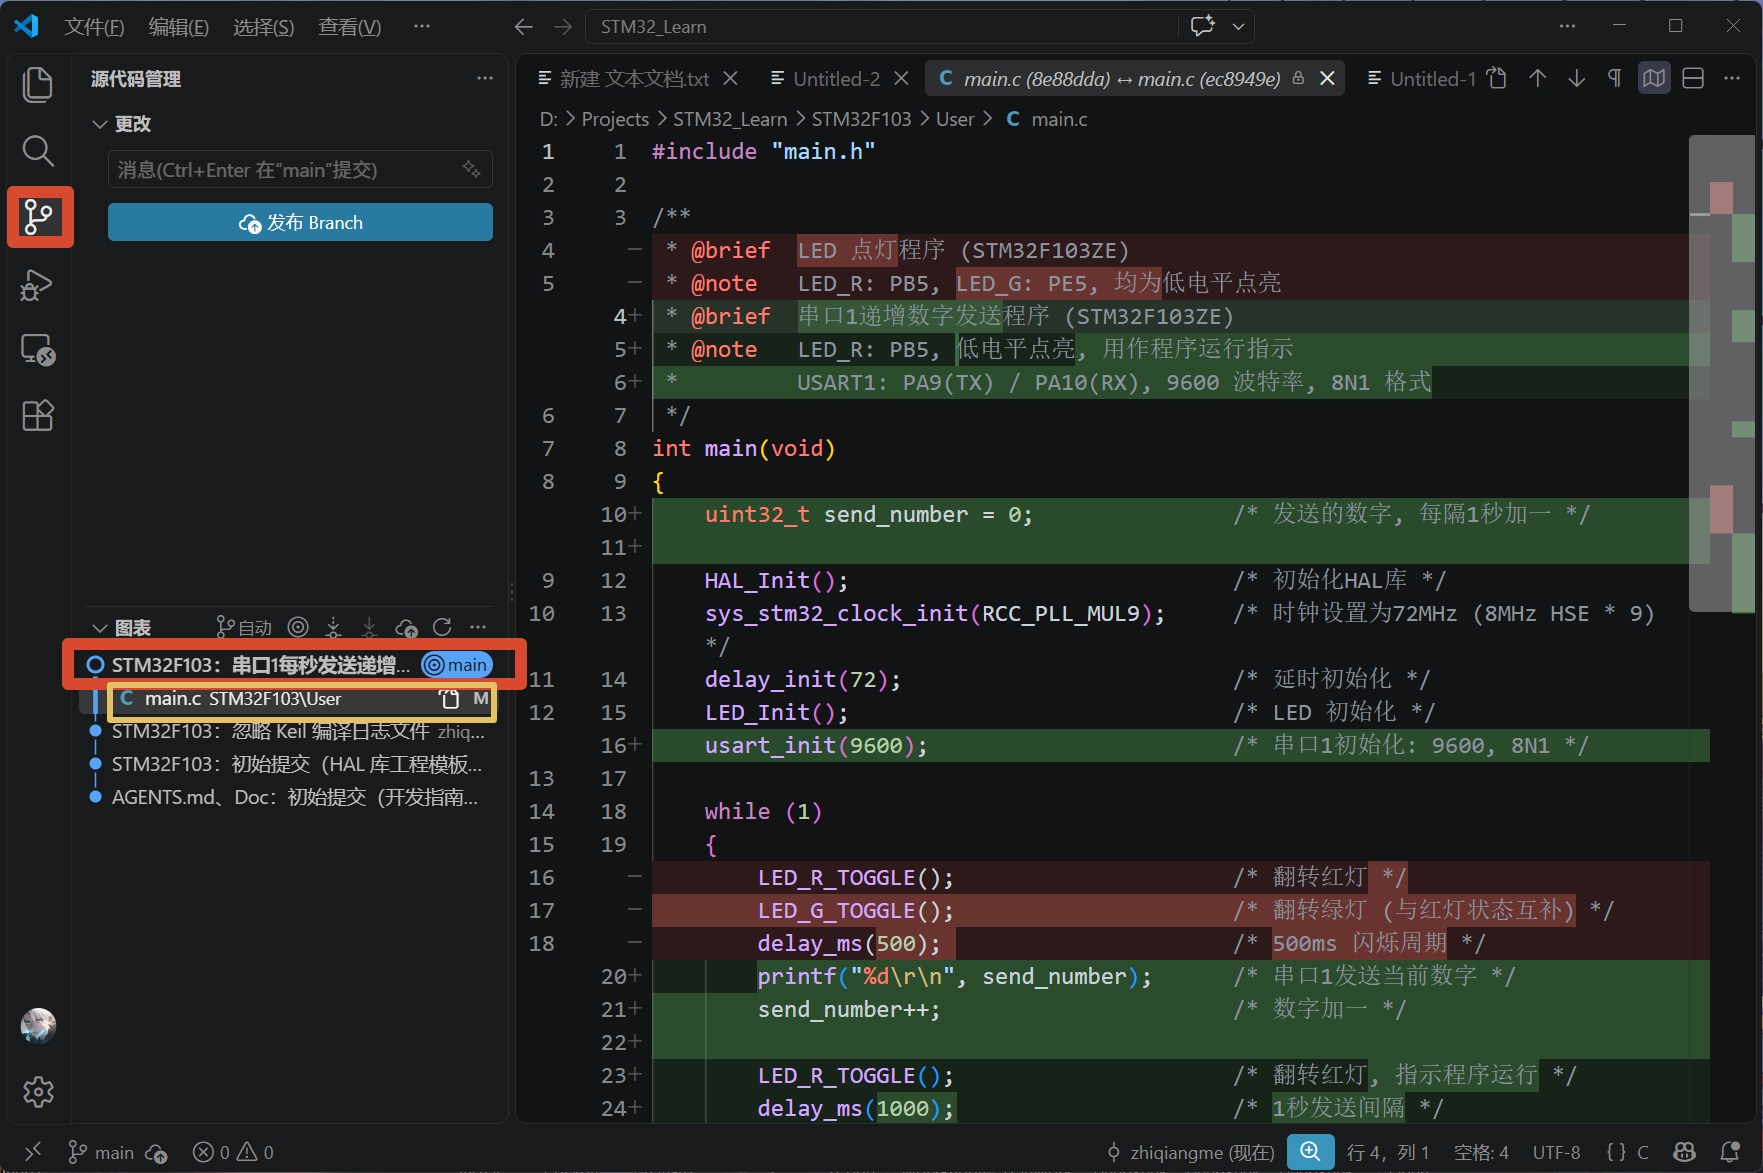Open layout customize ellipsis in title bar
Screen dimensions: 1763x1173
tap(1567, 27)
